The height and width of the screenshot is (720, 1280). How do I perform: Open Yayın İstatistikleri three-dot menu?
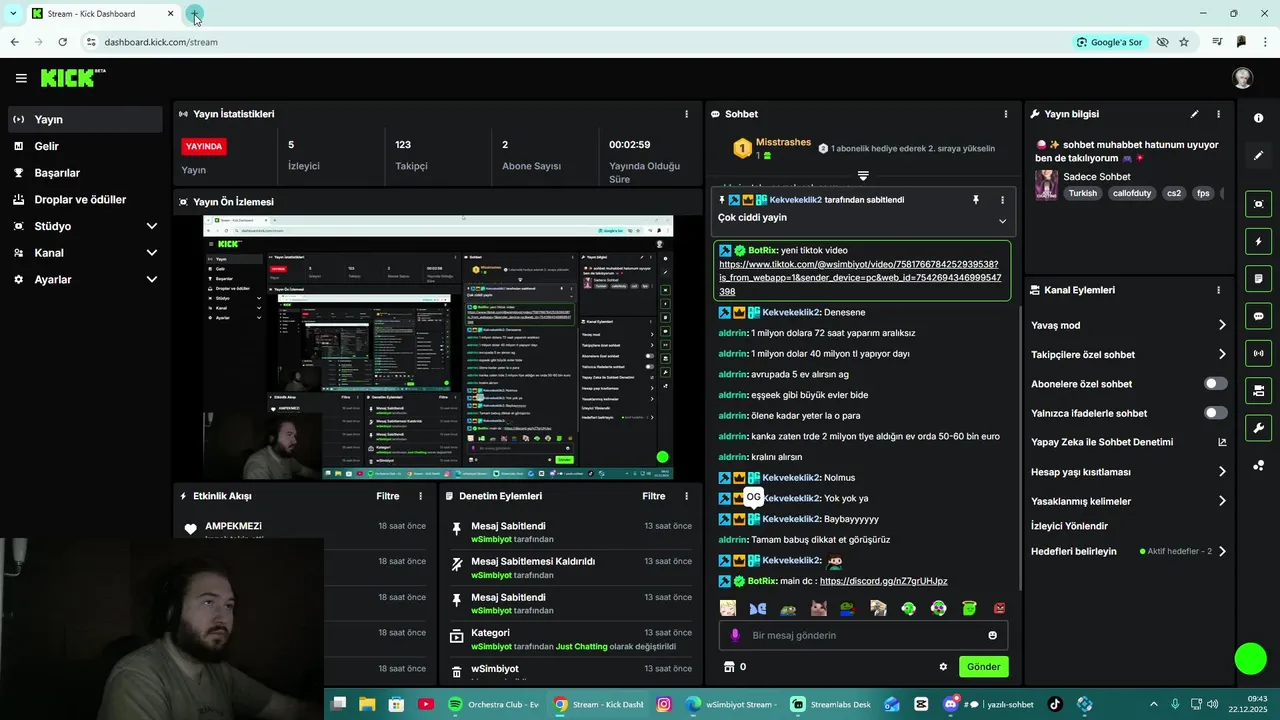[686, 114]
